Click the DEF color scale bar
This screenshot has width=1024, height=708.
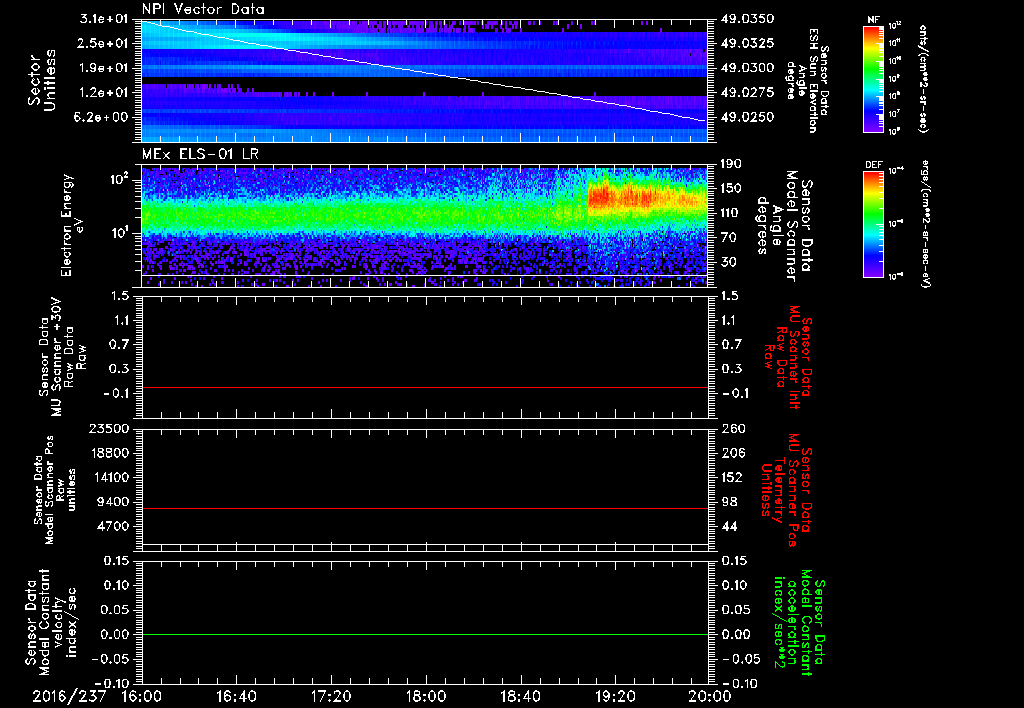pyautogui.click(x=873, y=223)
